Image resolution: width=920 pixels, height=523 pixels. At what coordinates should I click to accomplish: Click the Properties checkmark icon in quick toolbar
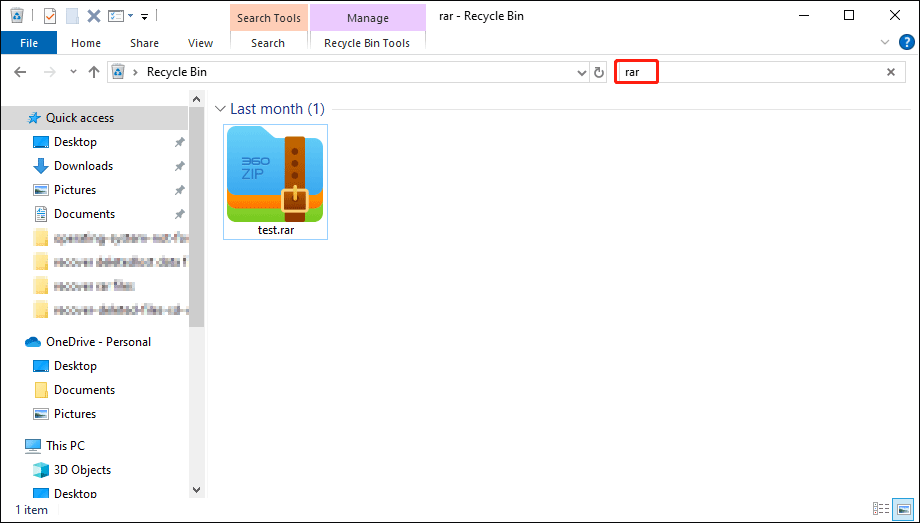pos(50,16)
